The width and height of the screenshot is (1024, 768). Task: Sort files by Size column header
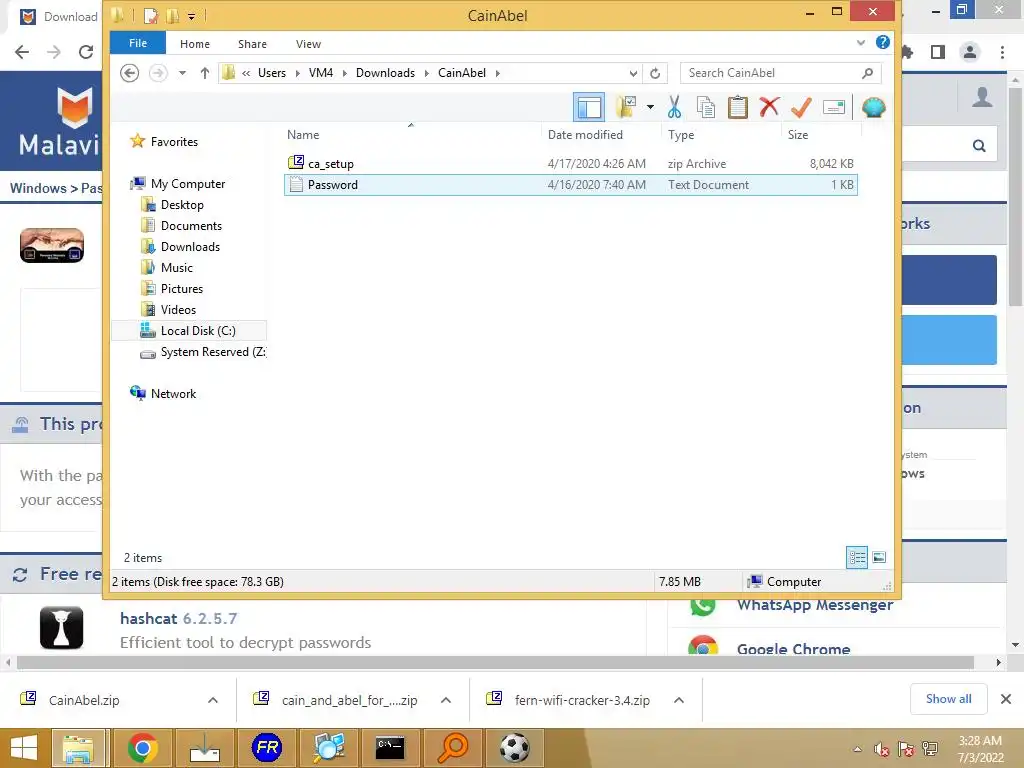[797, 135]
